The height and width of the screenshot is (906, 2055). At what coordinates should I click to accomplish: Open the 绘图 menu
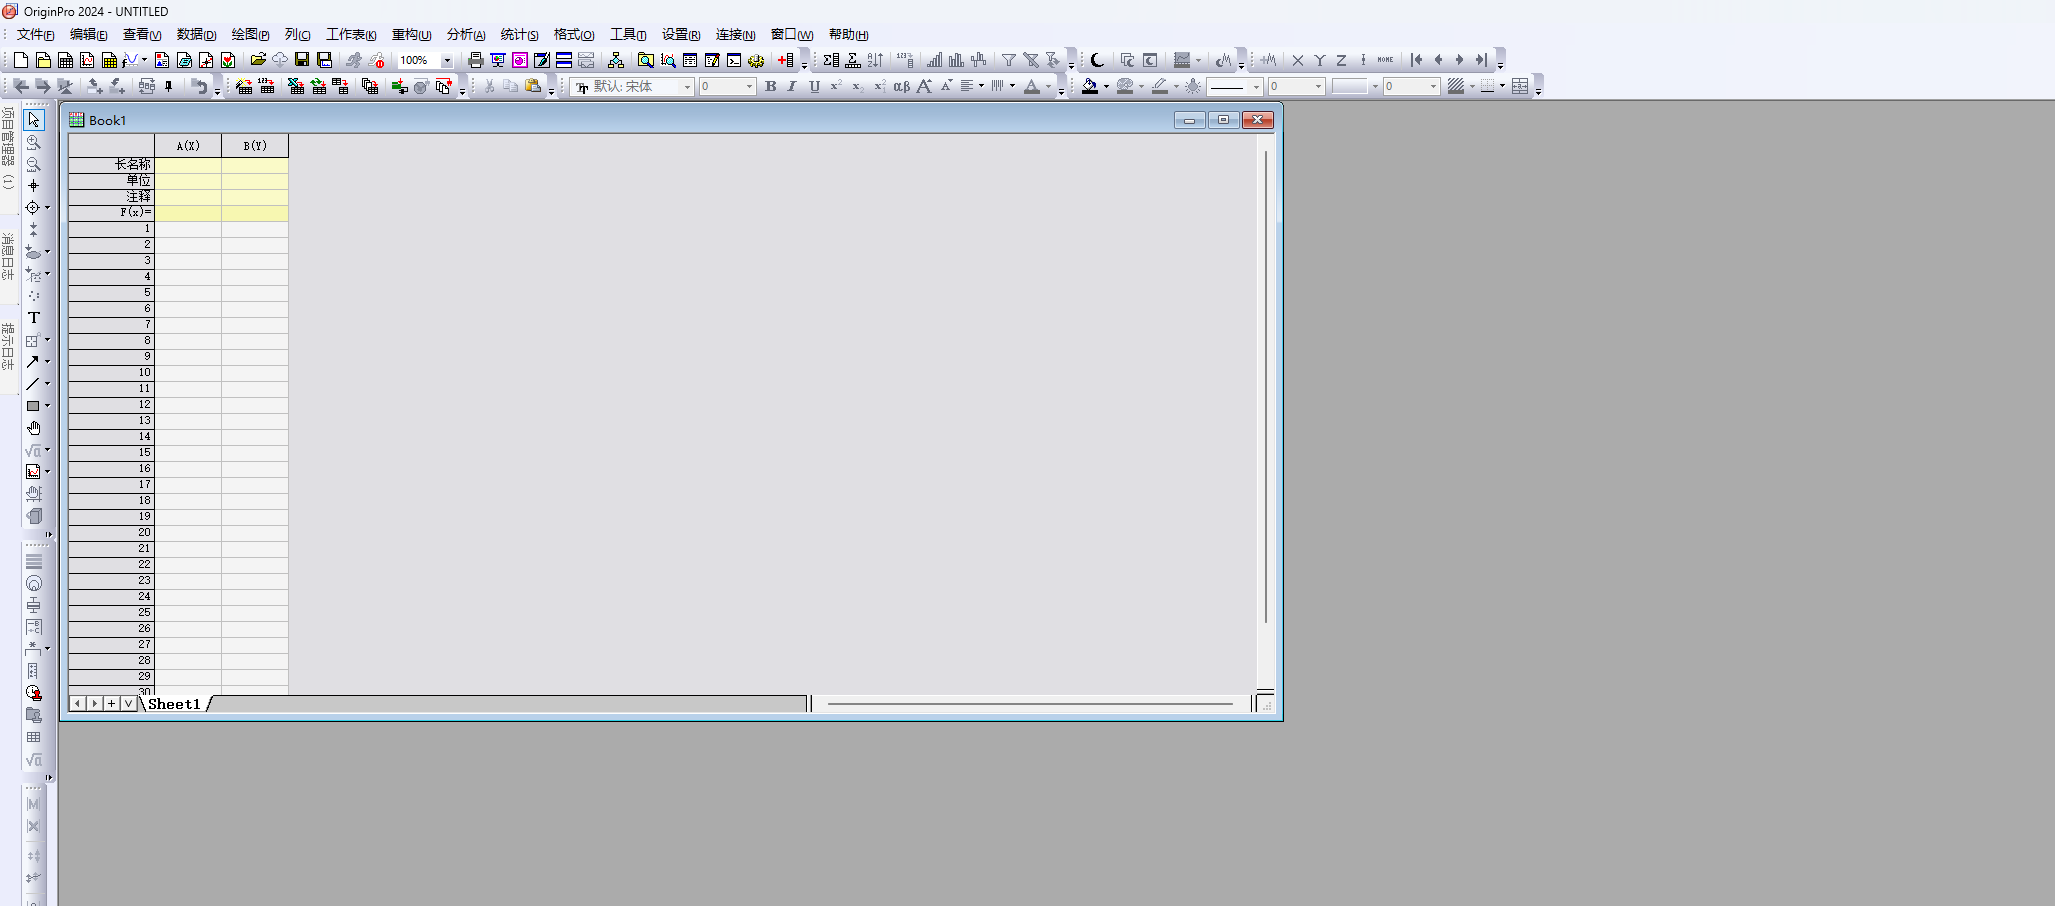pos(250,34)
